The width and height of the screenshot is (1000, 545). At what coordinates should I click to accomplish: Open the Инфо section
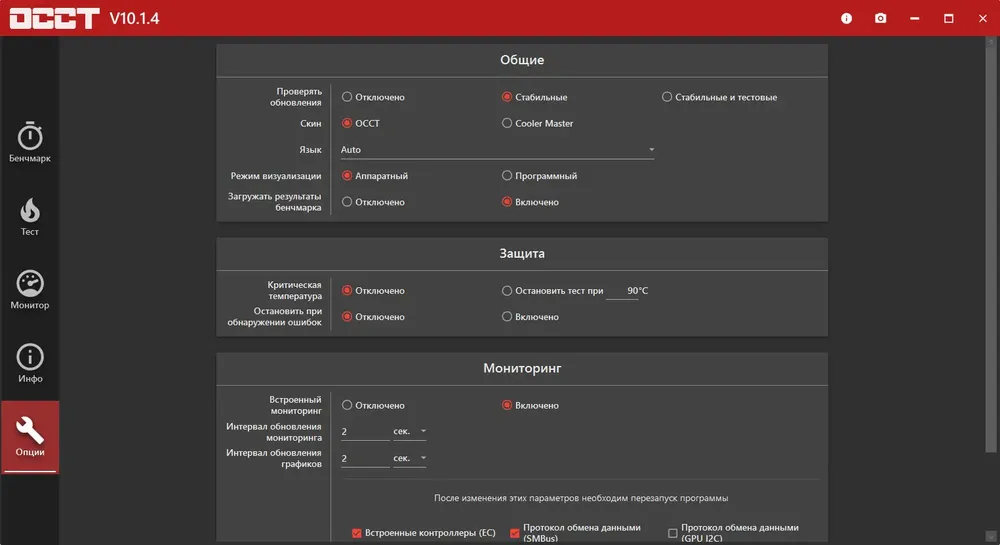(x=29, y=363)
